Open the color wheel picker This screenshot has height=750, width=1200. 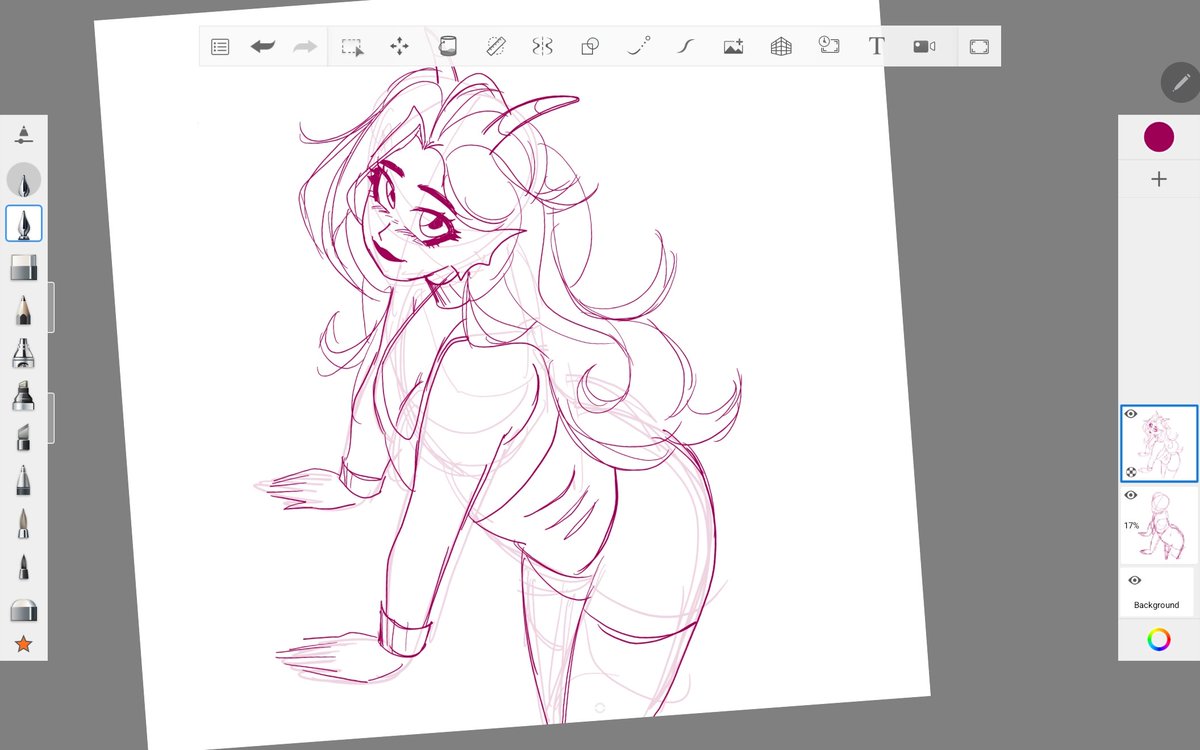(x=1159, y=639)
